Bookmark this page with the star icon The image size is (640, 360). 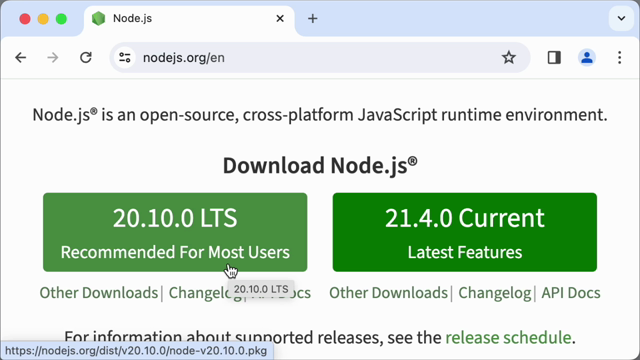509,58
